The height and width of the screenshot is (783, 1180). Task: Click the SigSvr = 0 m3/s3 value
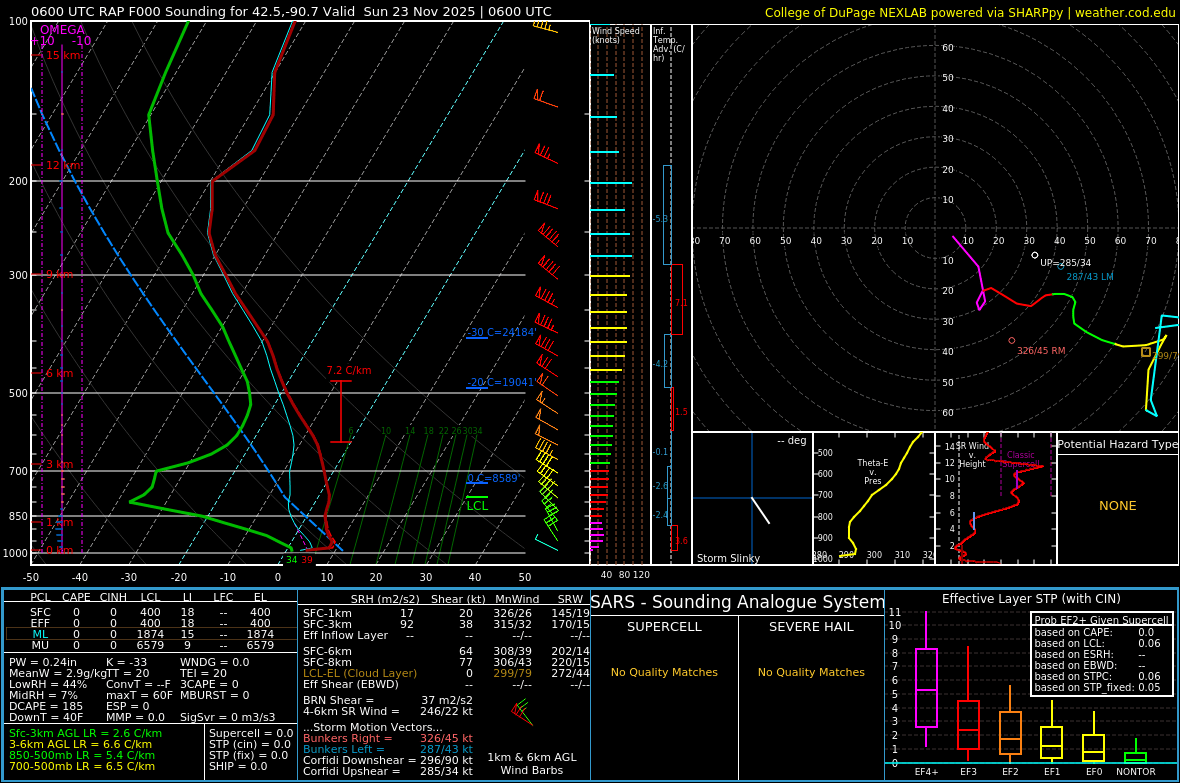click(x=227, y=717)
